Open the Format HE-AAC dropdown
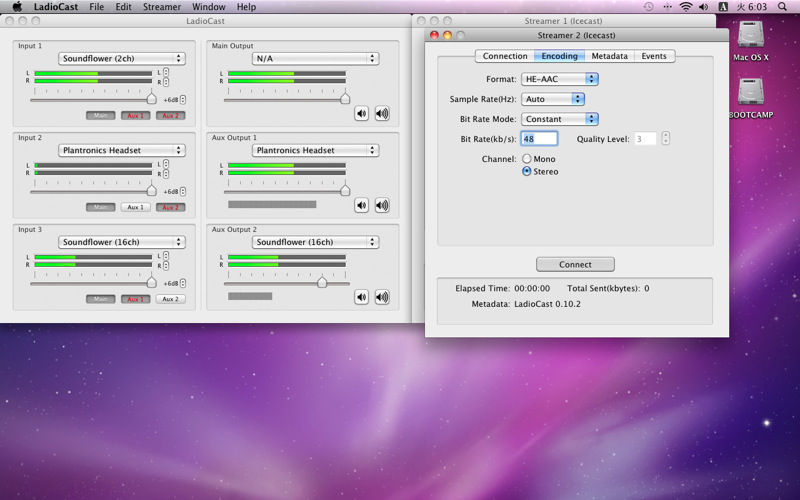800x500 pixels. coord(560,79)
